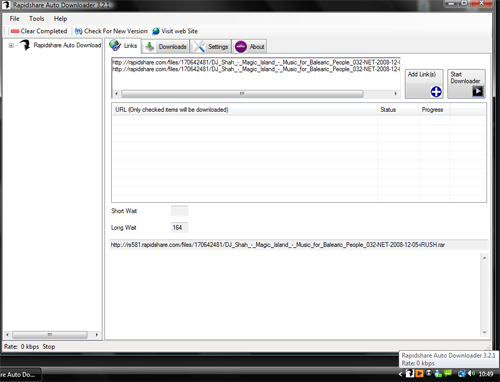Click the round dark tray icon
Screen dimensions: 500x382
point(429,373)
